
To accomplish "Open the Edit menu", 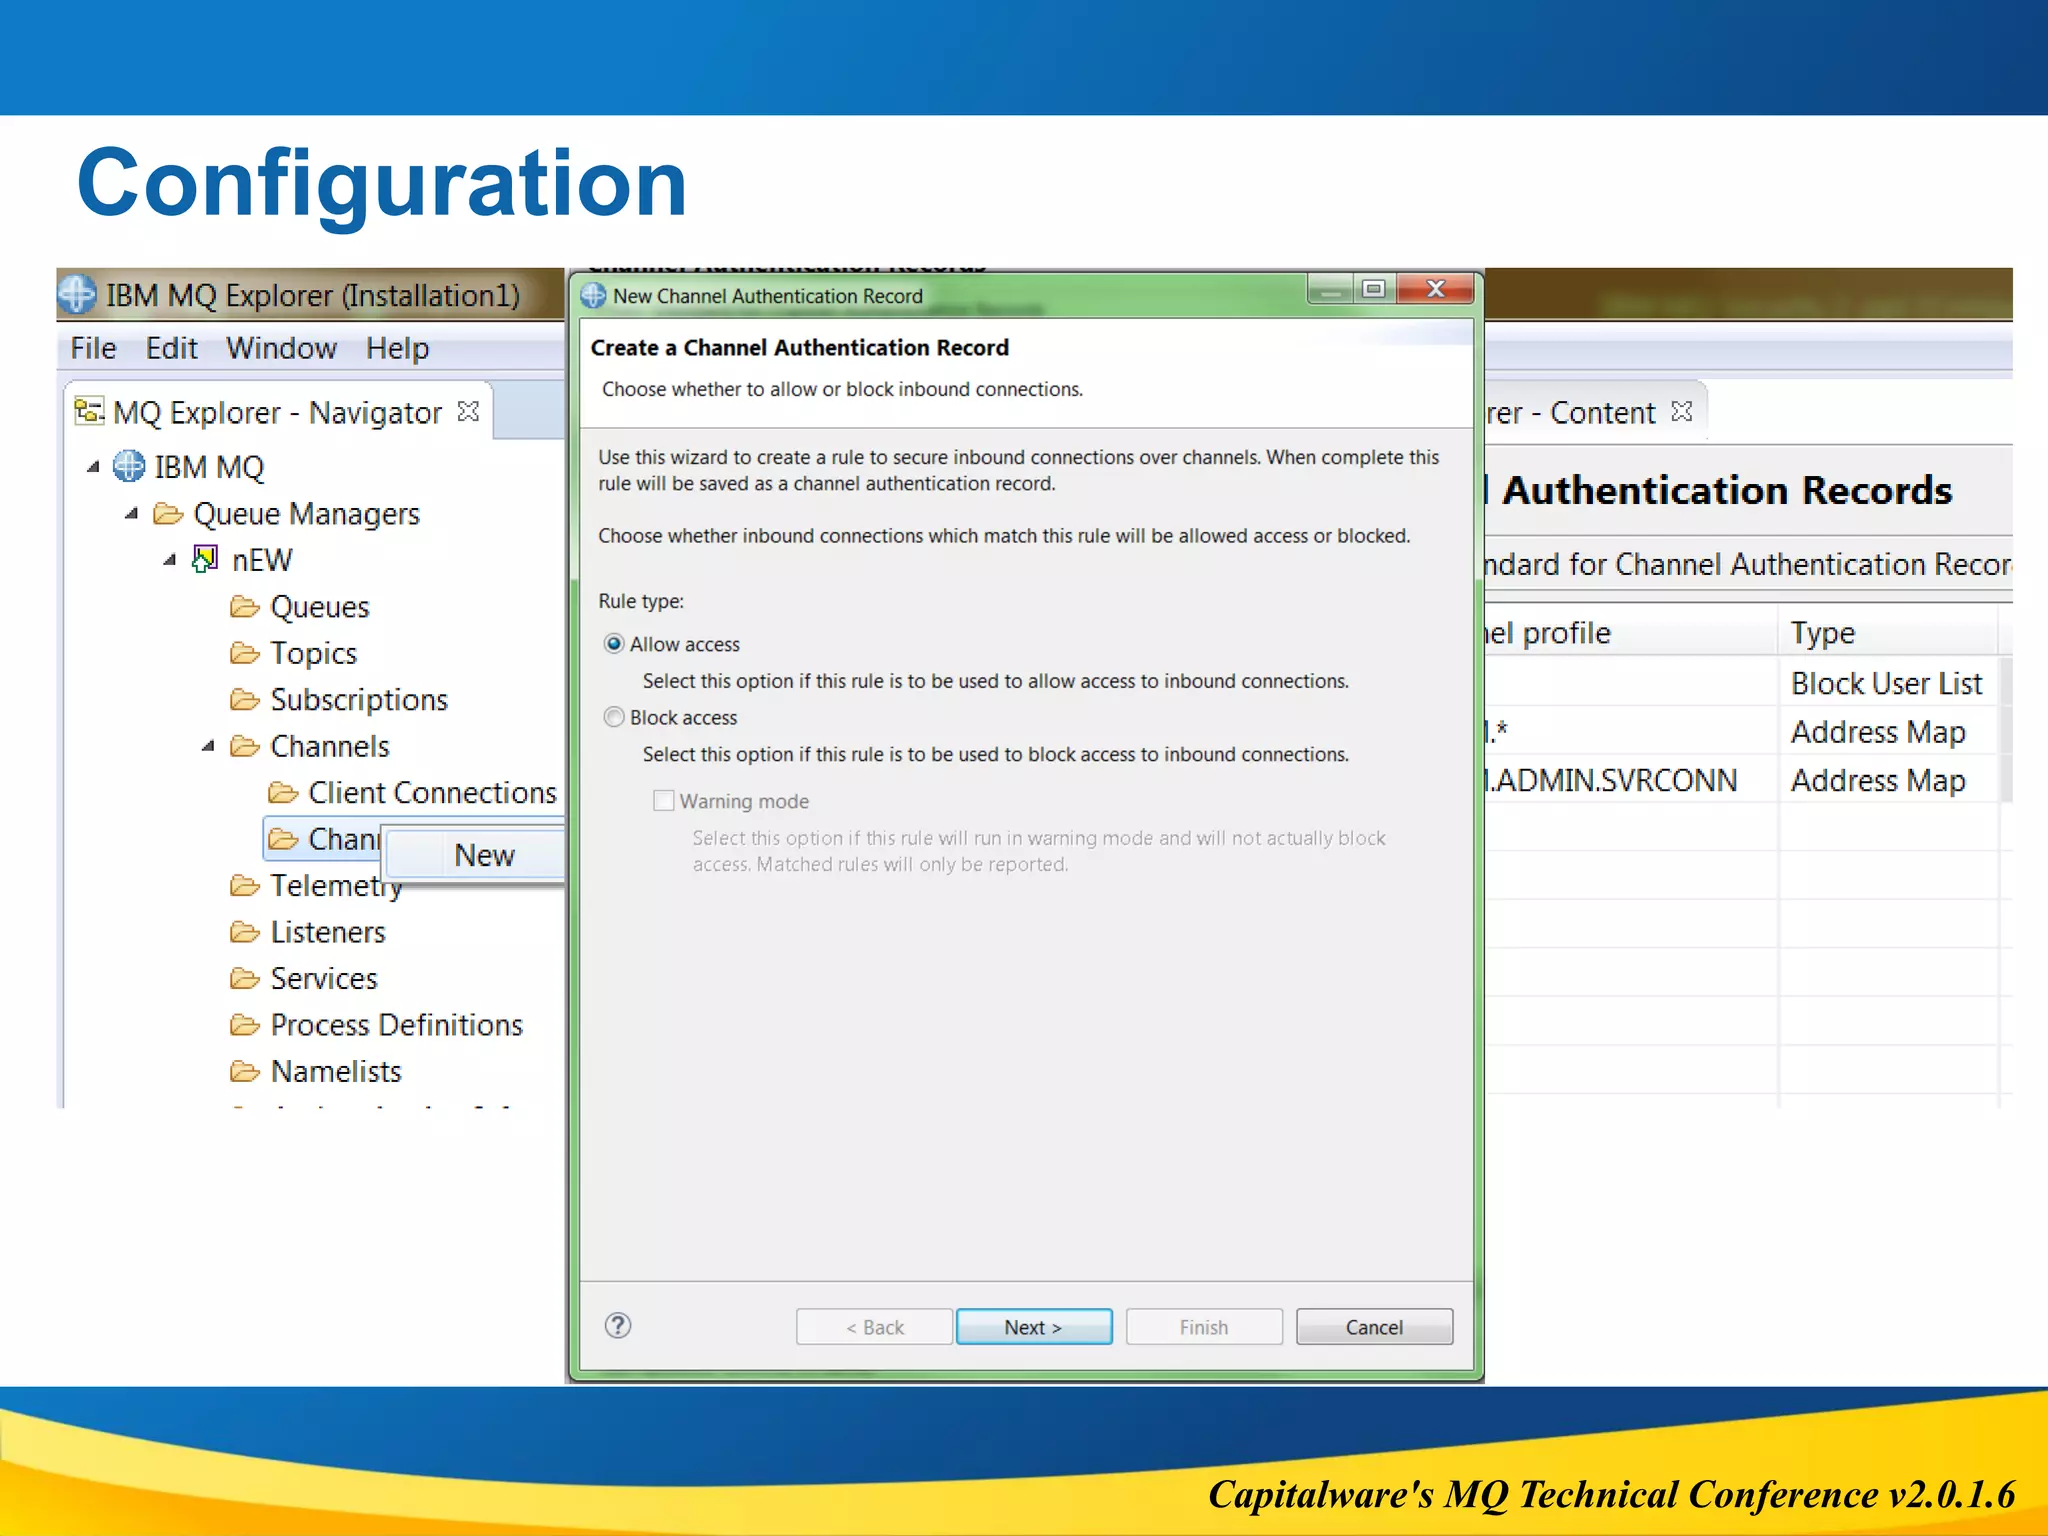I will pos(171,348).
